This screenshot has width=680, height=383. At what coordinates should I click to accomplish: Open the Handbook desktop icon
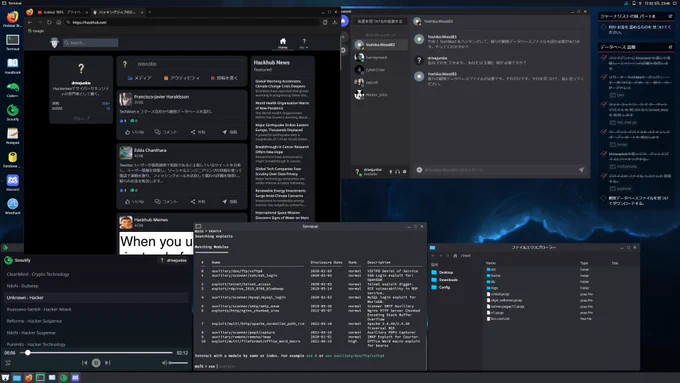pyautogui.click(x=13, y=64)
